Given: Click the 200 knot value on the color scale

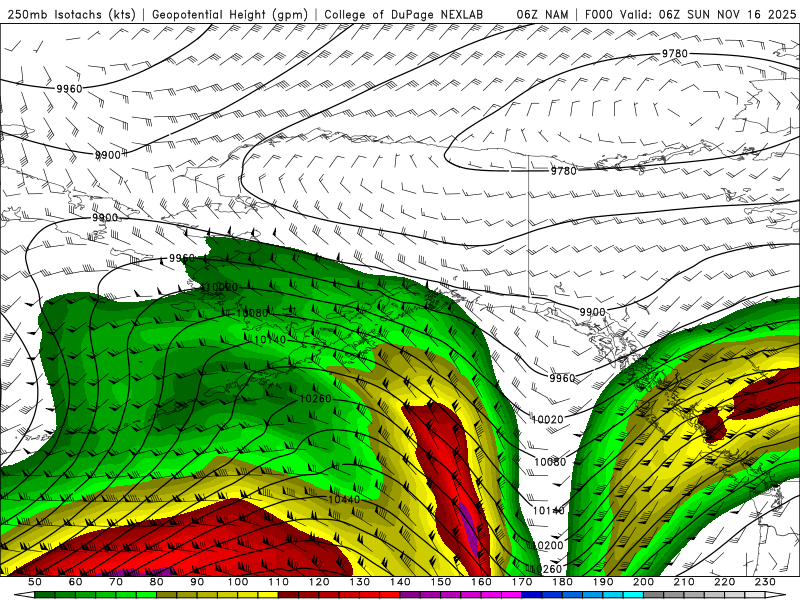Looking at the screenshot, I should click(643, 582).
